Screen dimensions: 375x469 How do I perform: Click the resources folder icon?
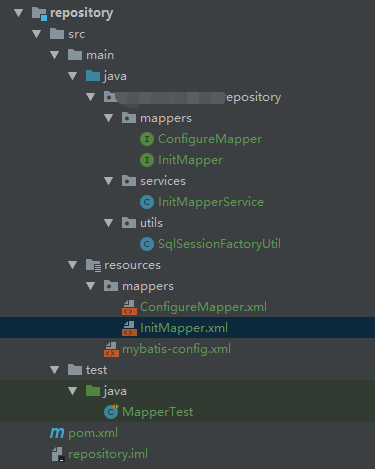pos(93,265)
